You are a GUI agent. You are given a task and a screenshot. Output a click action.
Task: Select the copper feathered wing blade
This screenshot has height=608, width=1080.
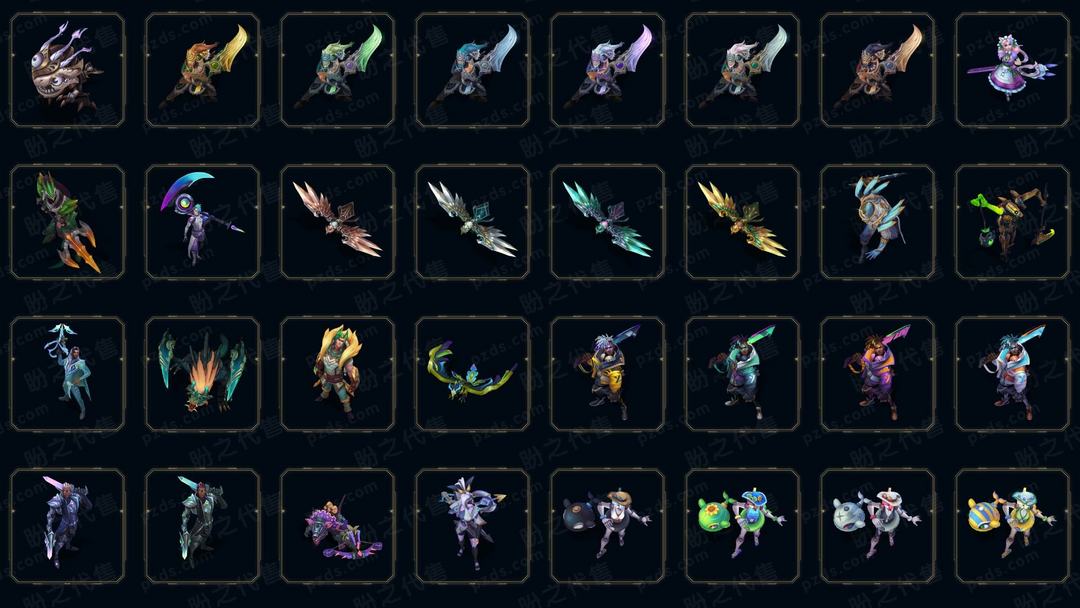point(338,222)
